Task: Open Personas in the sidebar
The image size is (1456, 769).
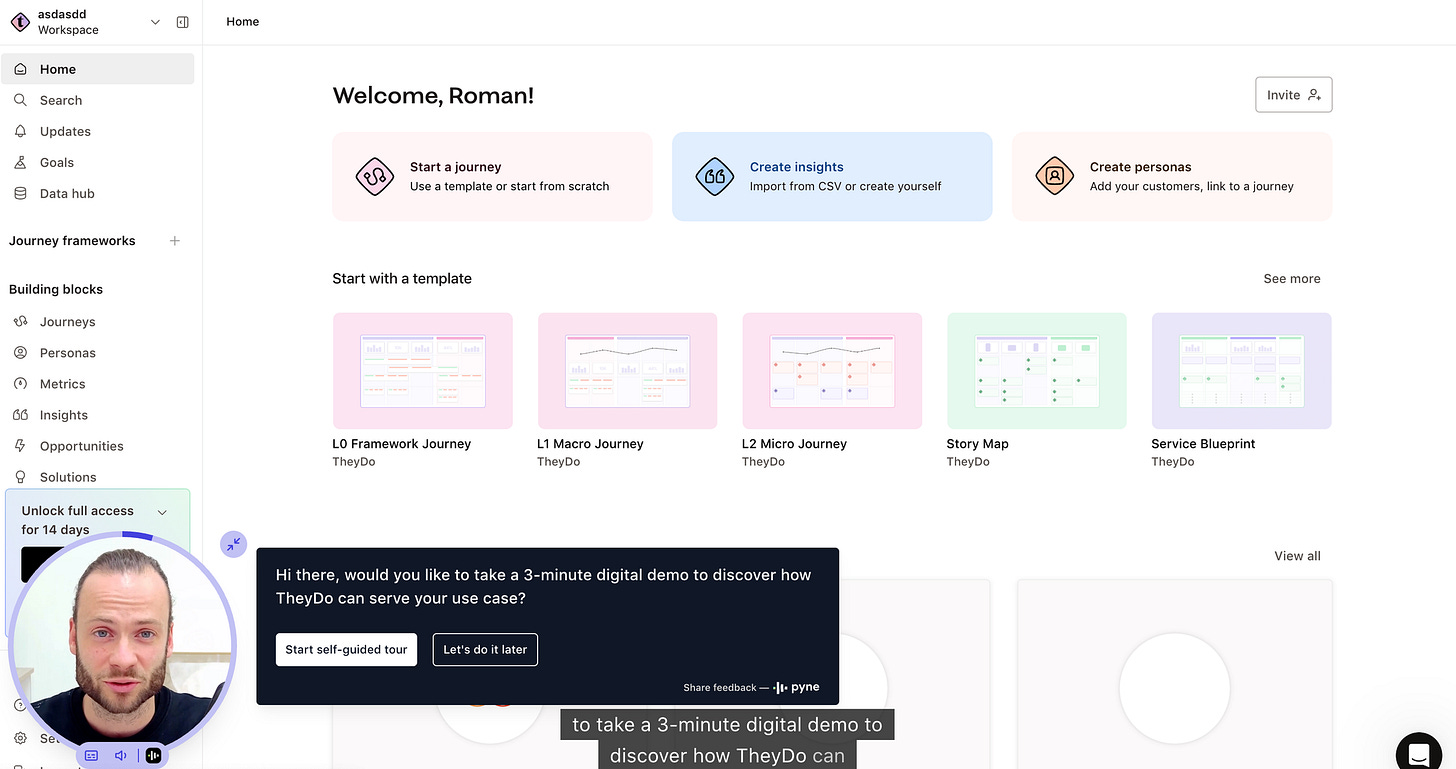Action: 97,353
